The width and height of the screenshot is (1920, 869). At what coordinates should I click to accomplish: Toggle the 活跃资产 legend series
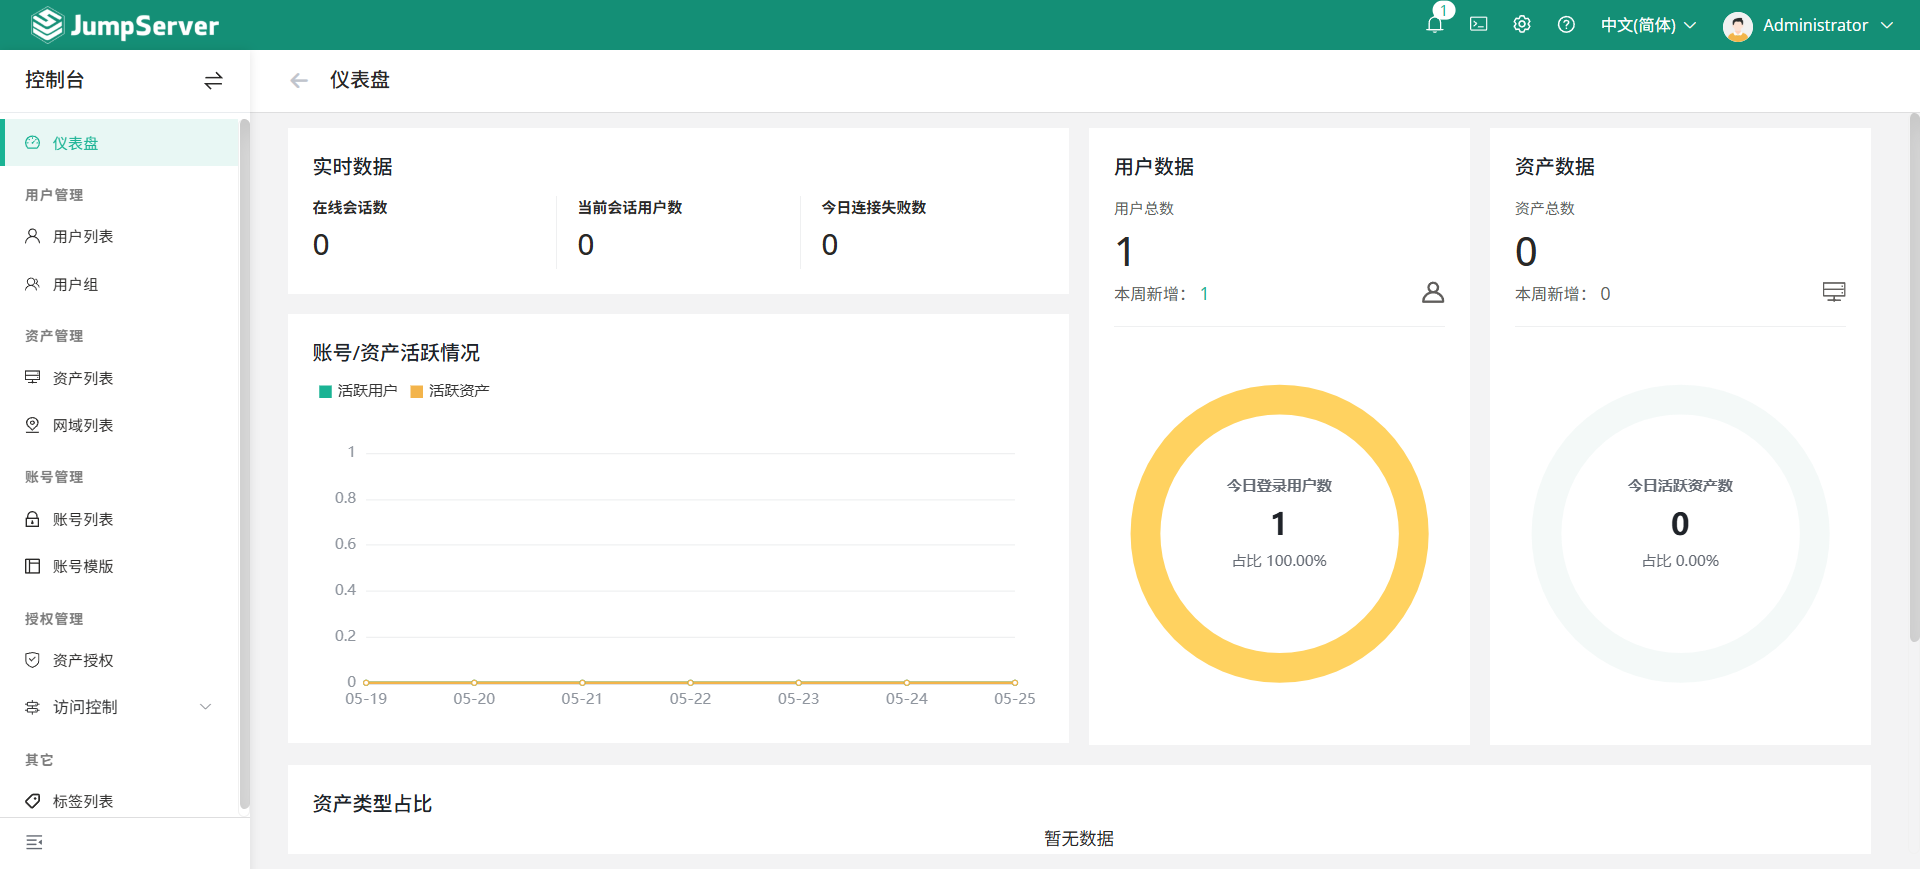pos(450,391)
